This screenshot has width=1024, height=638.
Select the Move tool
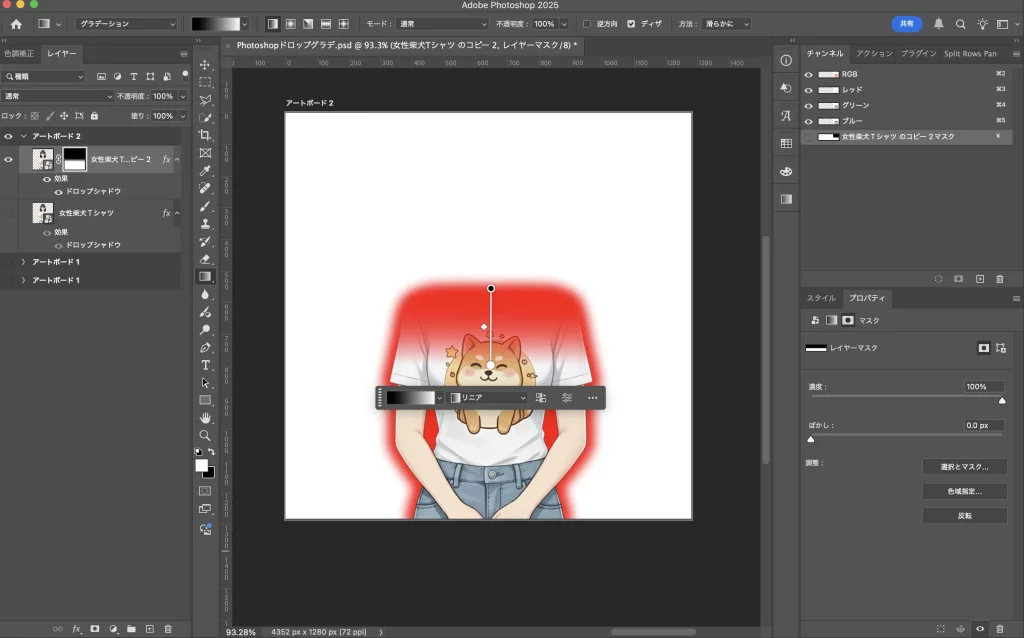(x=205, y=64)
